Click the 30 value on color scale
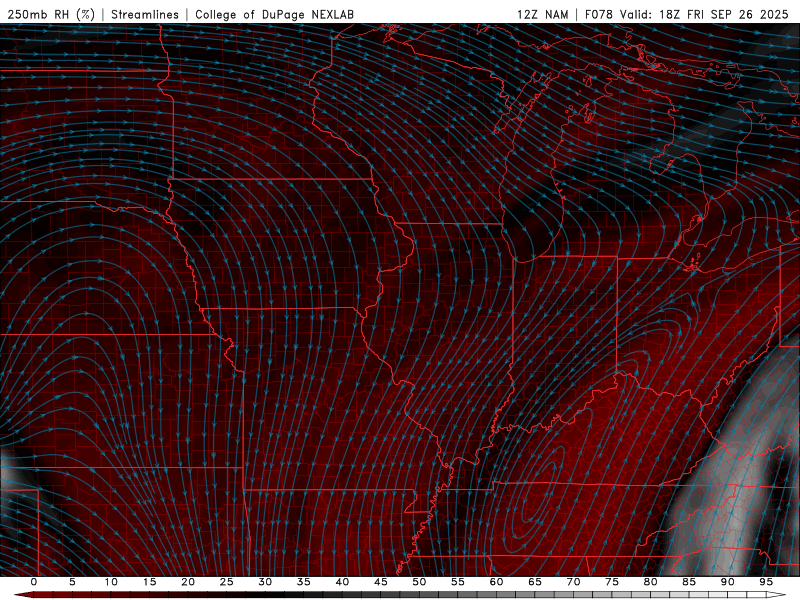The image size is (800, 600). coord(265,582)
